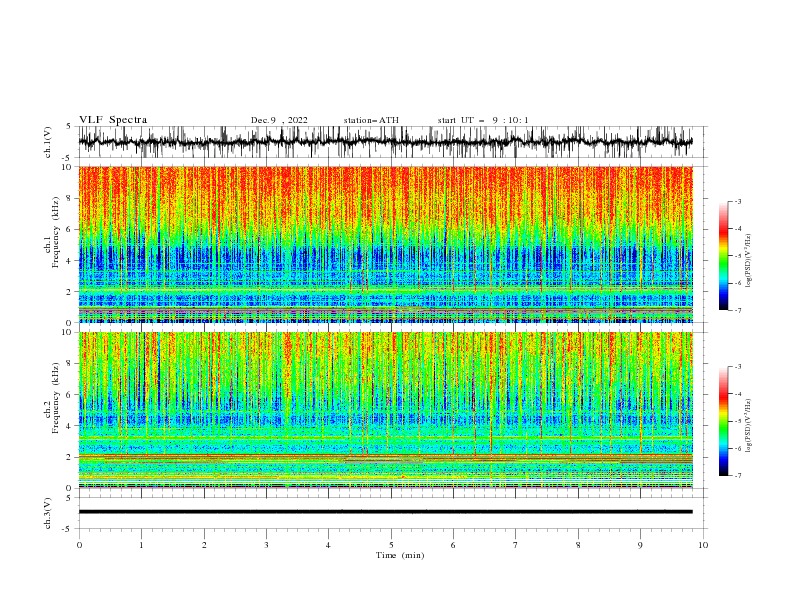792x612 pixels.
Task: Click the "start UT = 9 :10: 1" text
Action: (x=483, y=120)
